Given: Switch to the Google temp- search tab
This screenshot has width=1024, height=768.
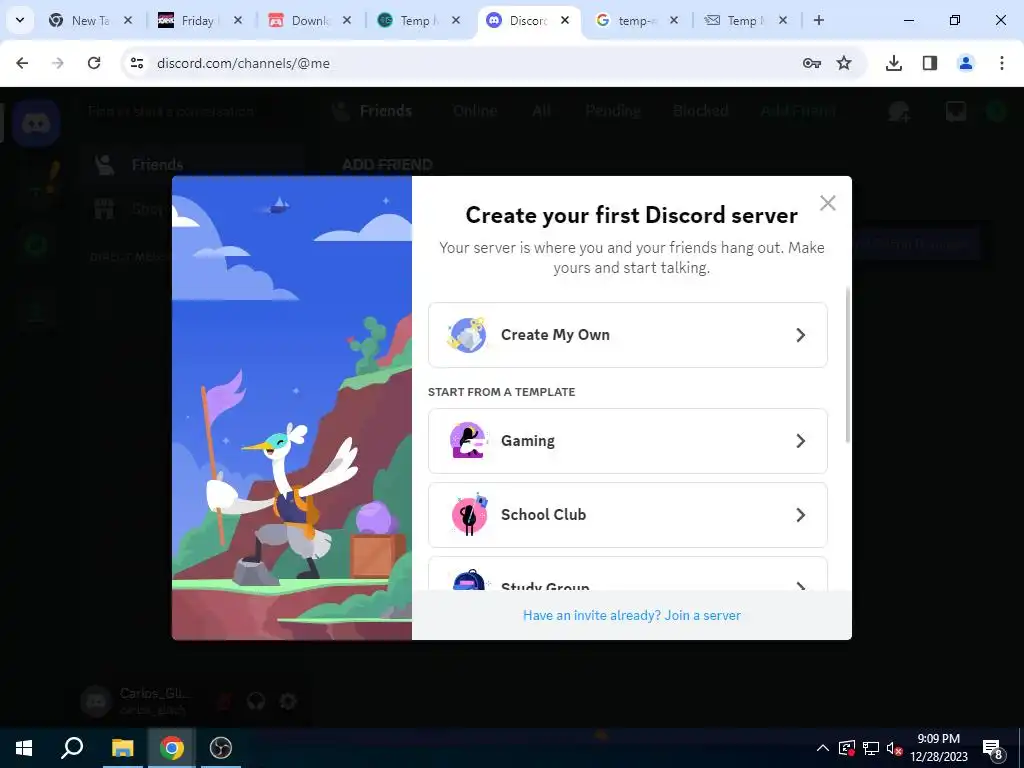Looking at the screenshot, I should click(x=635, y=21).
